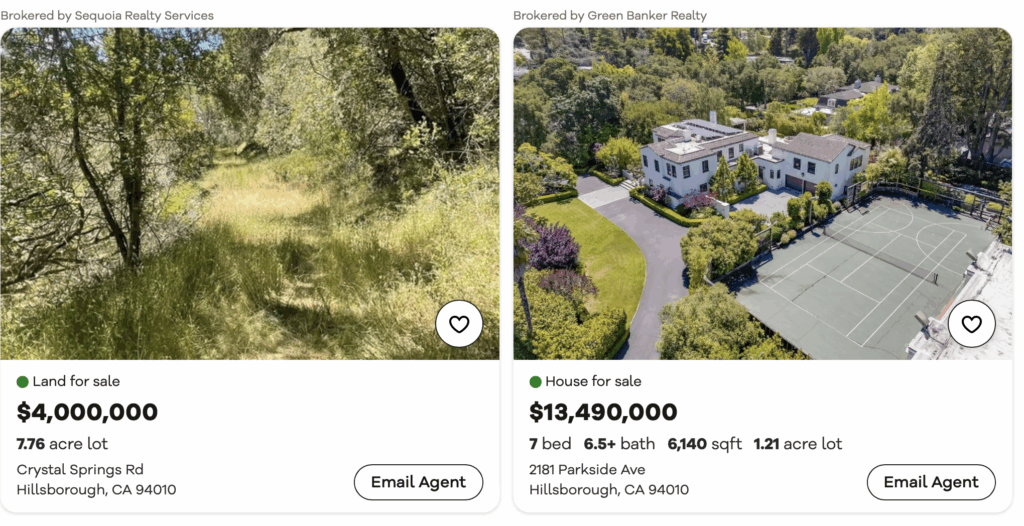Open the Crystal Springs Rd address link
Viewport: 1024px width, 526px height.
(80, 470)
